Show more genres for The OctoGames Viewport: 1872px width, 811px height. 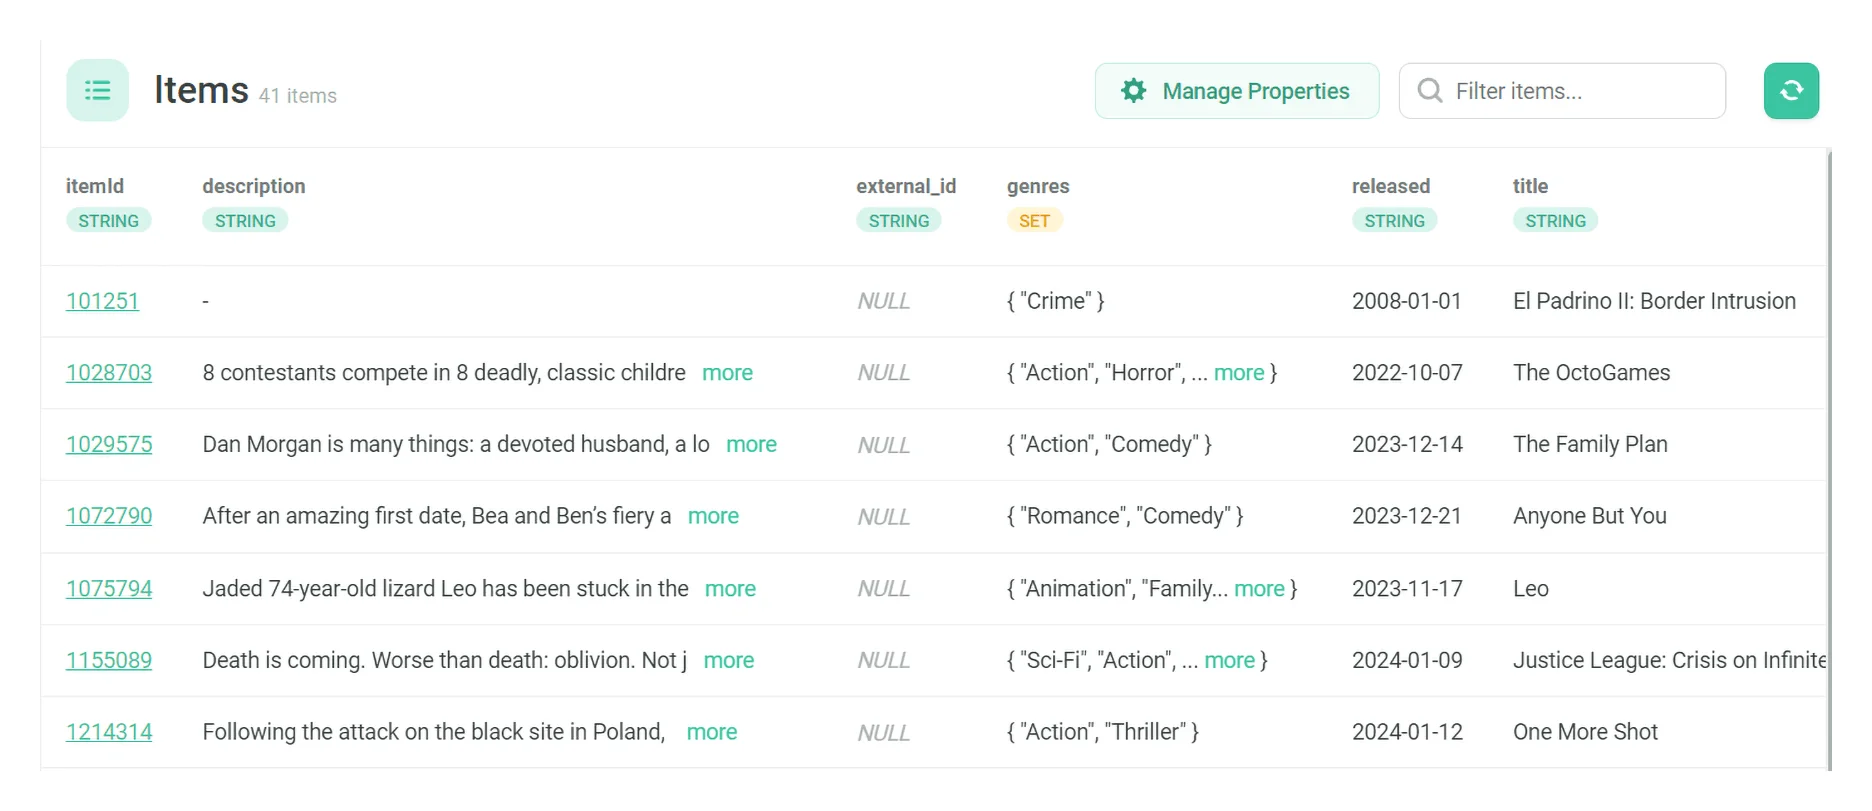coord(1239,373)
